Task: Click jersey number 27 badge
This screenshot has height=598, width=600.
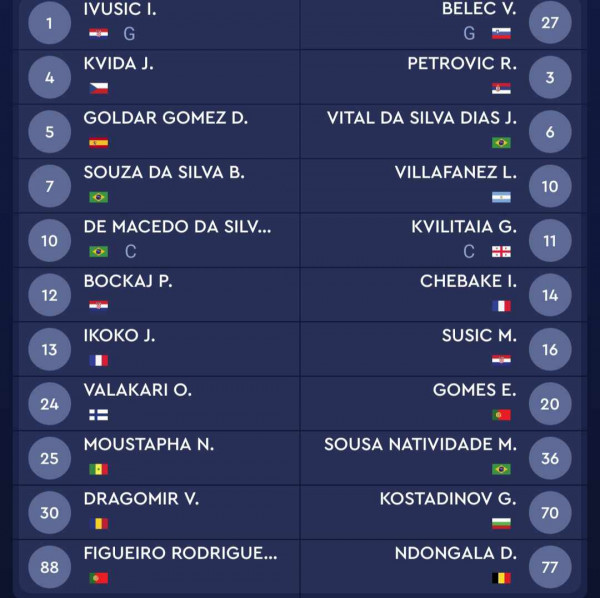Action: click(x=550, y=23)
